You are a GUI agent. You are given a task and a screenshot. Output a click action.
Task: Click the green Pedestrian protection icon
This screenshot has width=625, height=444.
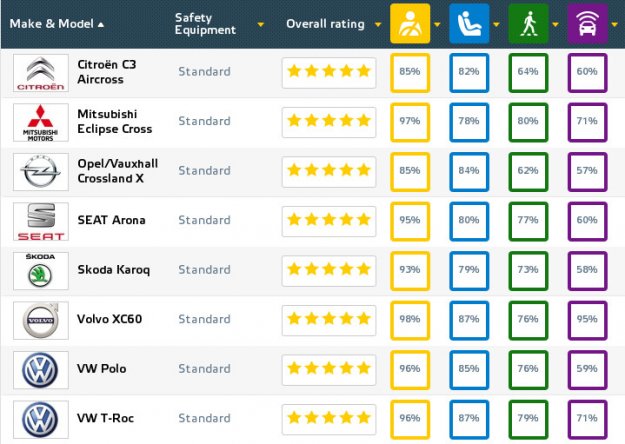pyautogui.click(x=528, y=24)
